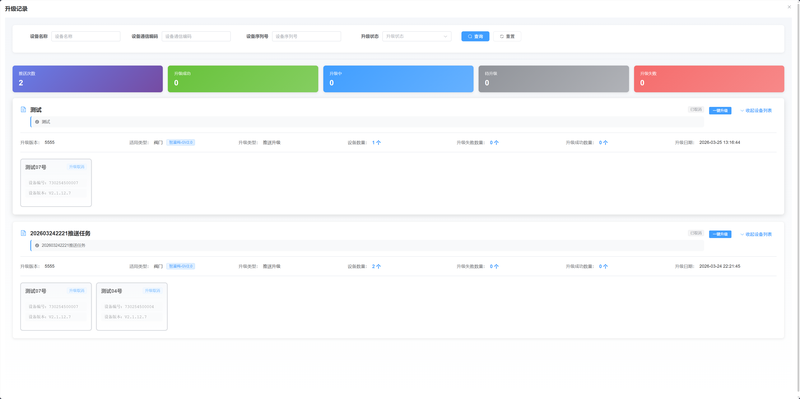The height and width of the screenshot is (399, 800).
Task: Select the purple 推送次数 stat card
Action: (88, 79)
